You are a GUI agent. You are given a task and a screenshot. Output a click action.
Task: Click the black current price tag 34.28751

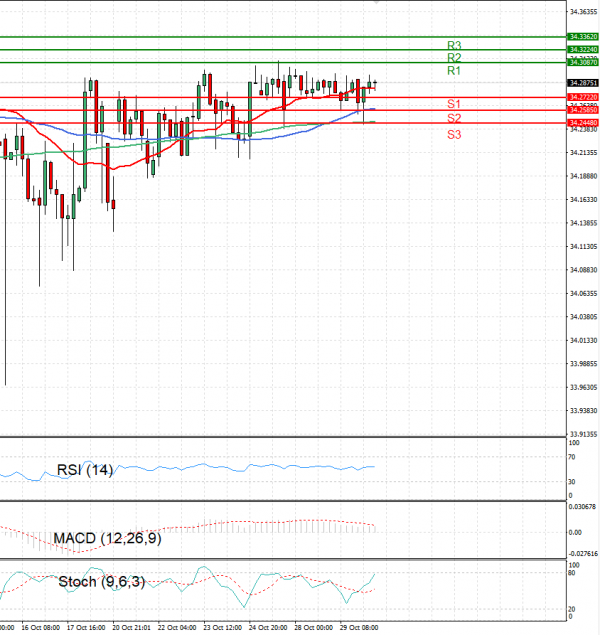(x=583, y=83)
